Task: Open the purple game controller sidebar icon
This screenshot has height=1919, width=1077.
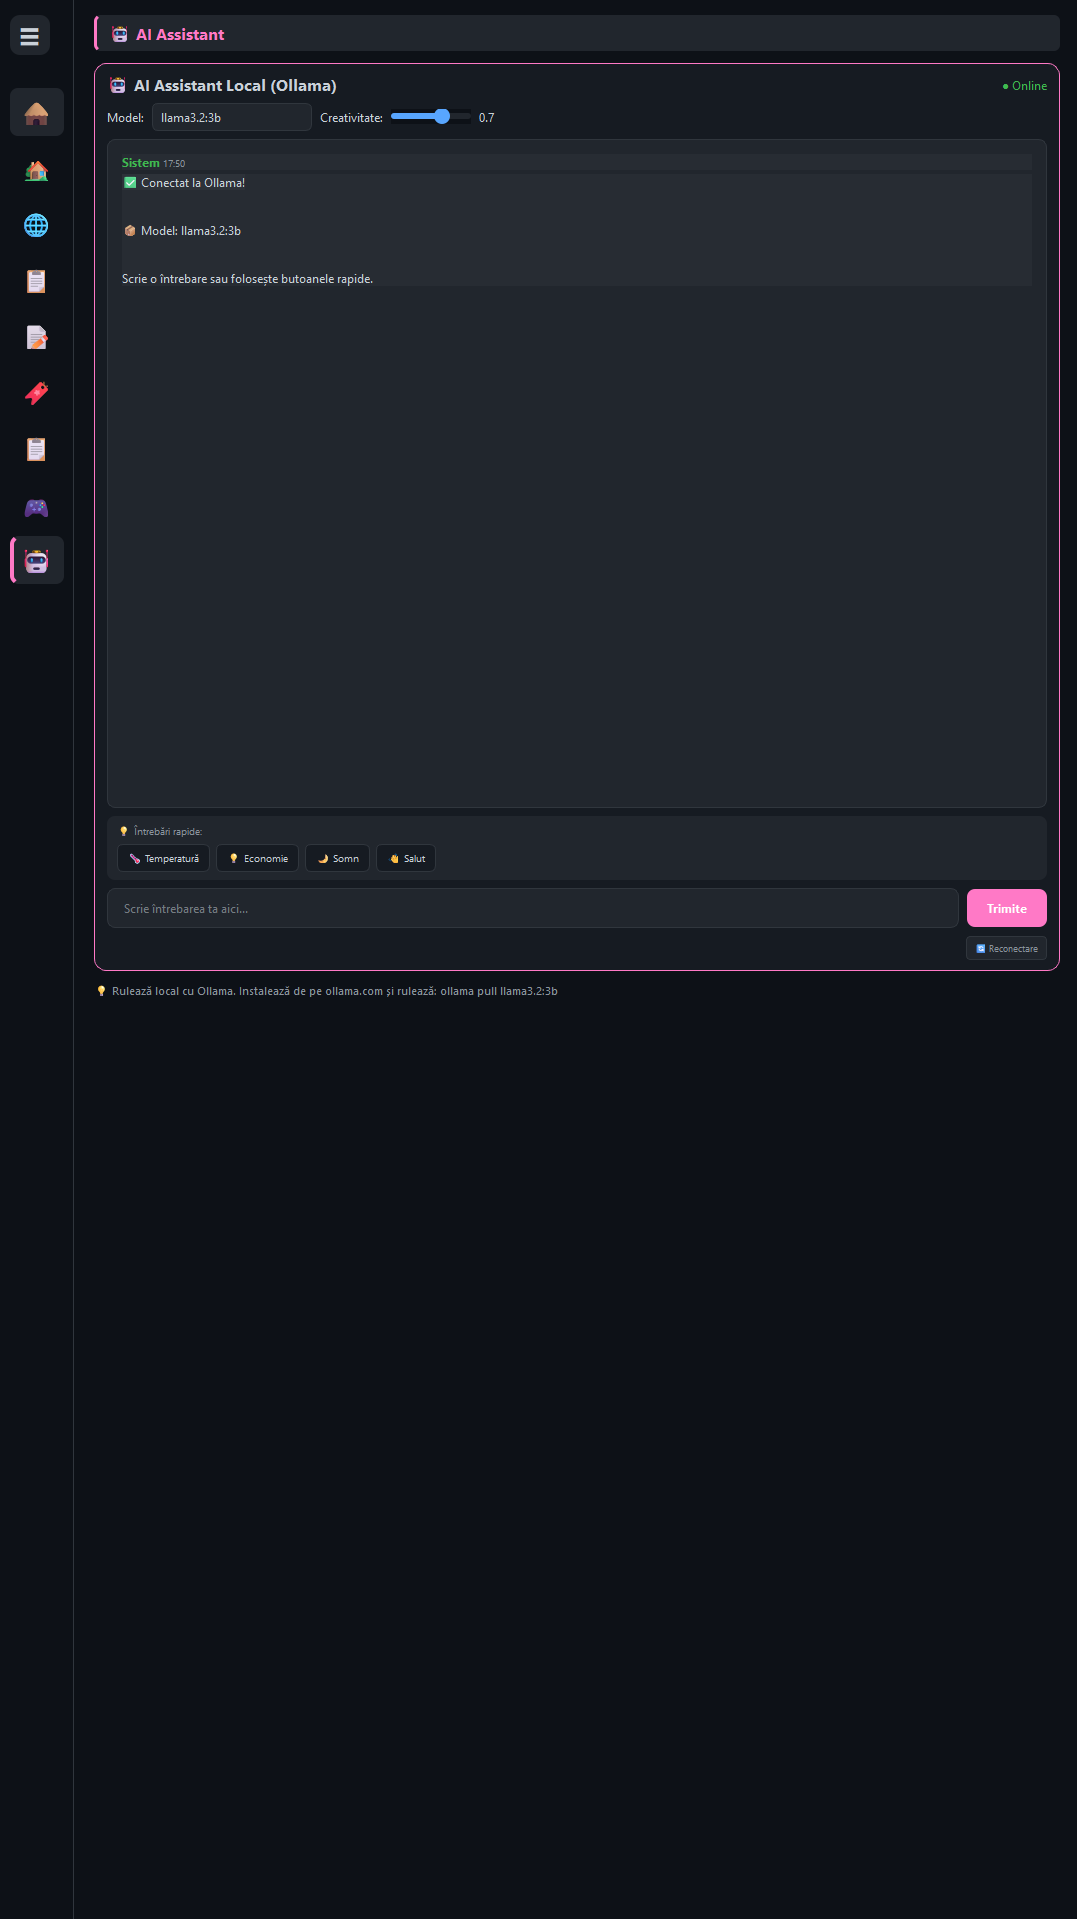Action: coord(37,507)
